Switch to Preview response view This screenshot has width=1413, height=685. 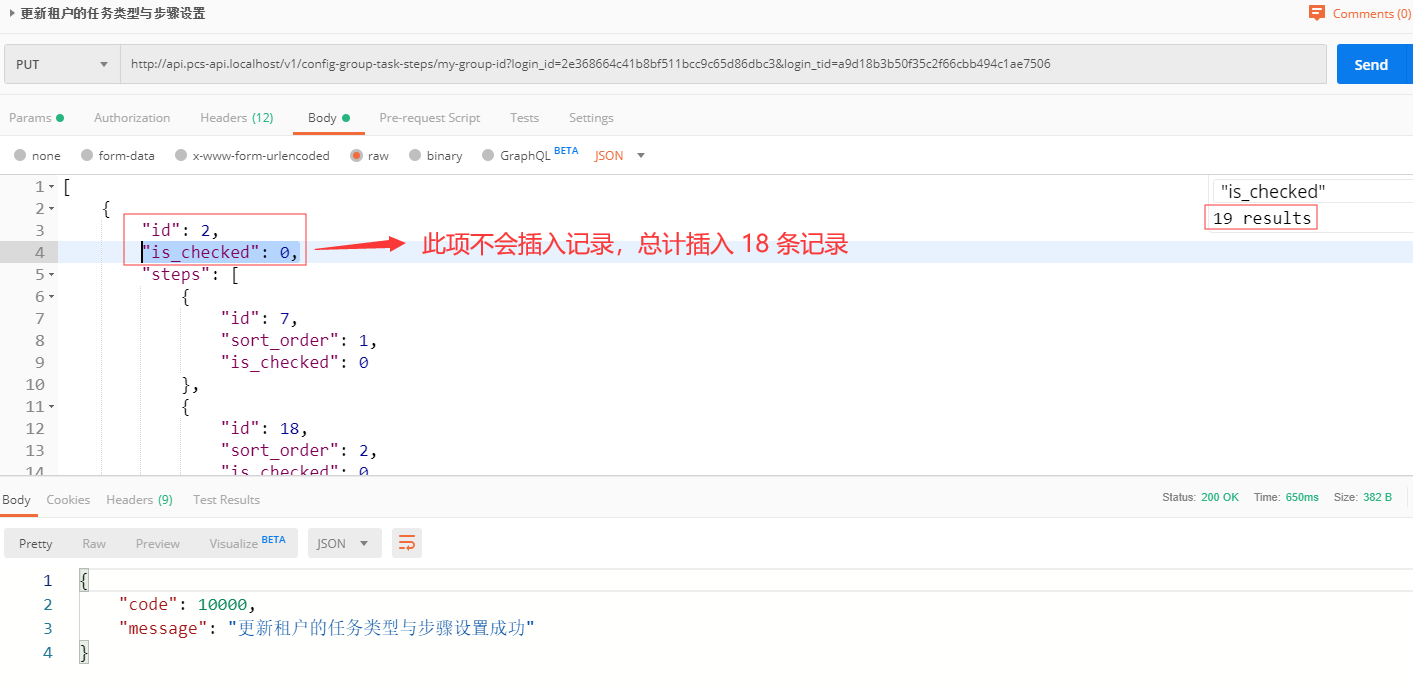pyautogui.click(x=158, y=543)
